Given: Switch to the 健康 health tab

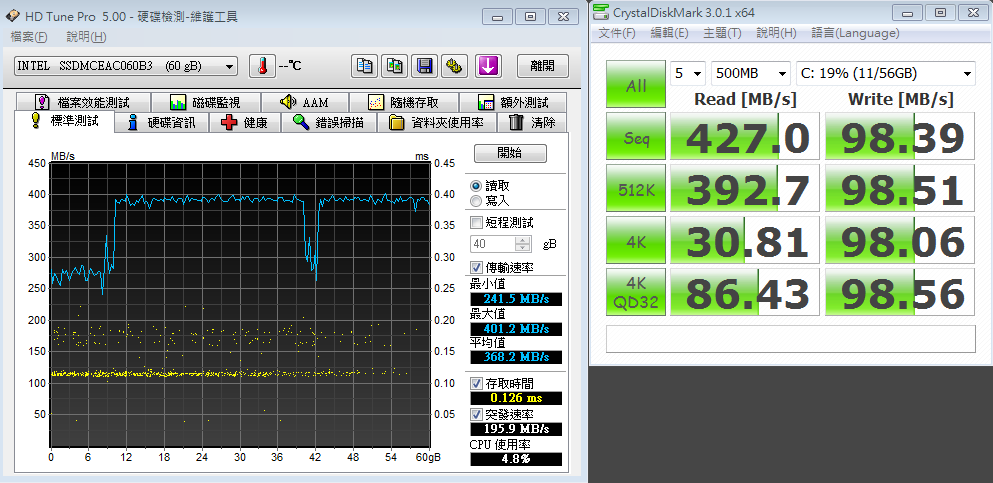Looking at the screenshot, I should pyautogui.click(x=245, y=123).
